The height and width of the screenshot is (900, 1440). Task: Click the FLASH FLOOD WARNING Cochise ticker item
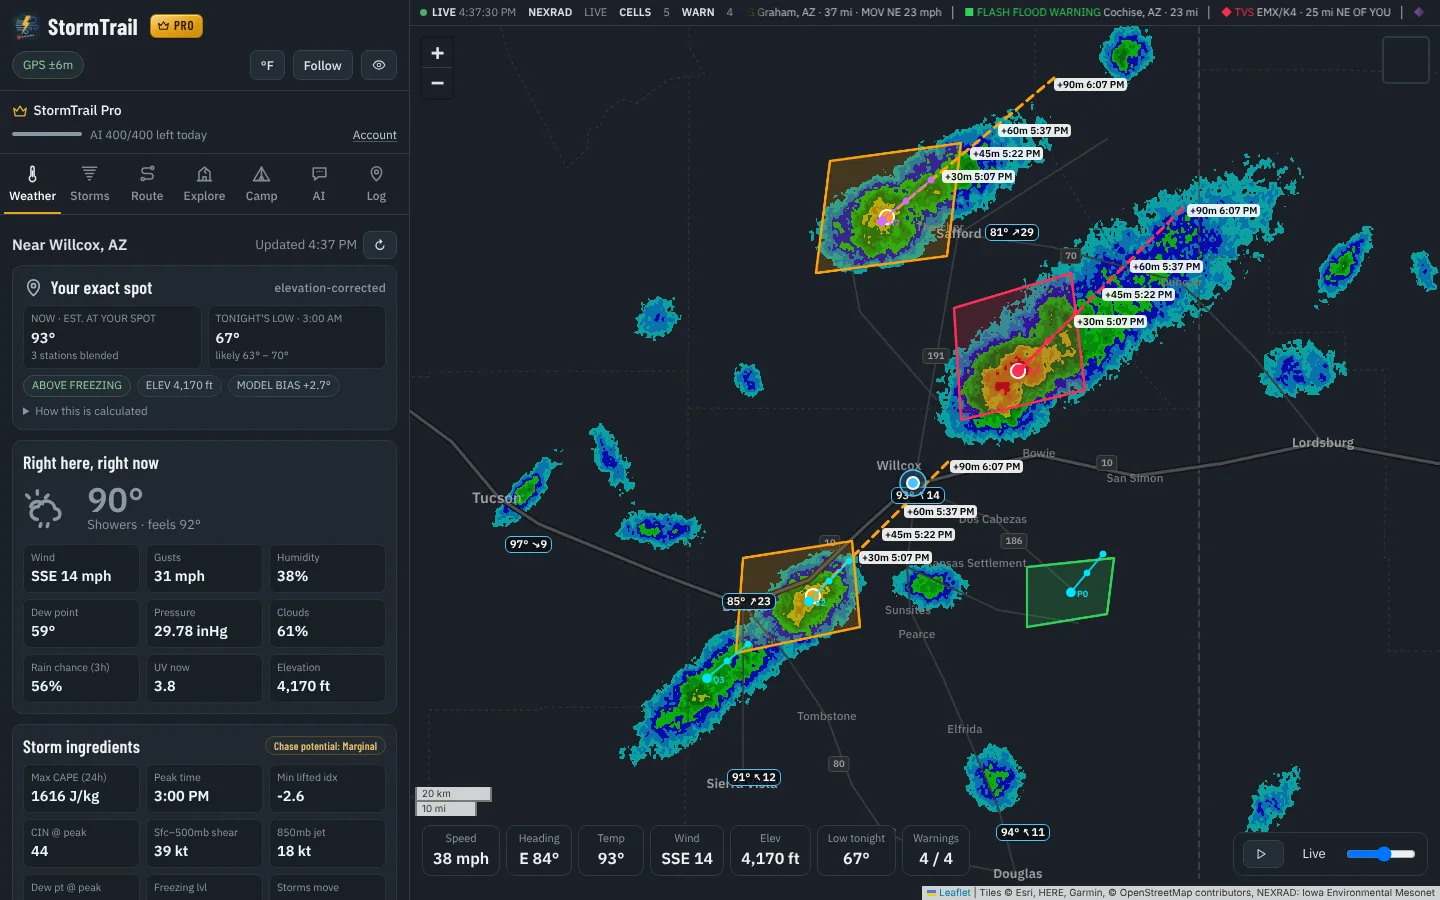tap(1081, 12)
